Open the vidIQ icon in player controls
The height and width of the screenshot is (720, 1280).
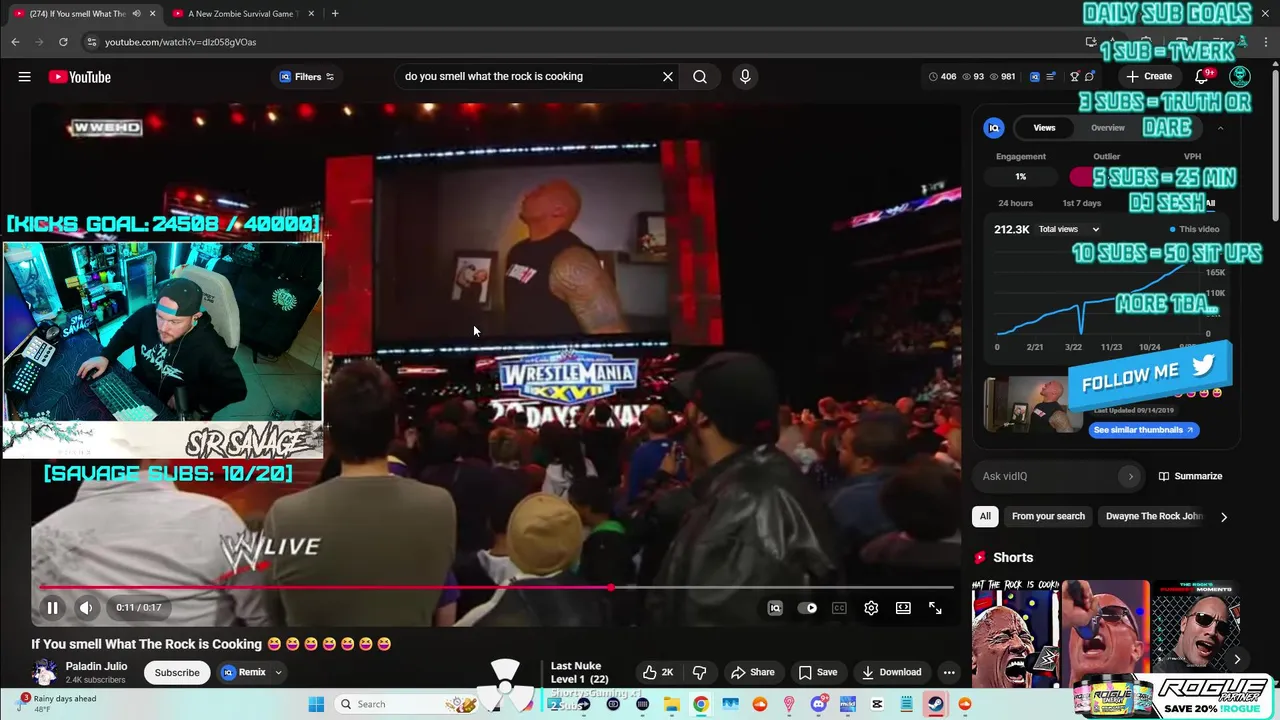(775, 607)
